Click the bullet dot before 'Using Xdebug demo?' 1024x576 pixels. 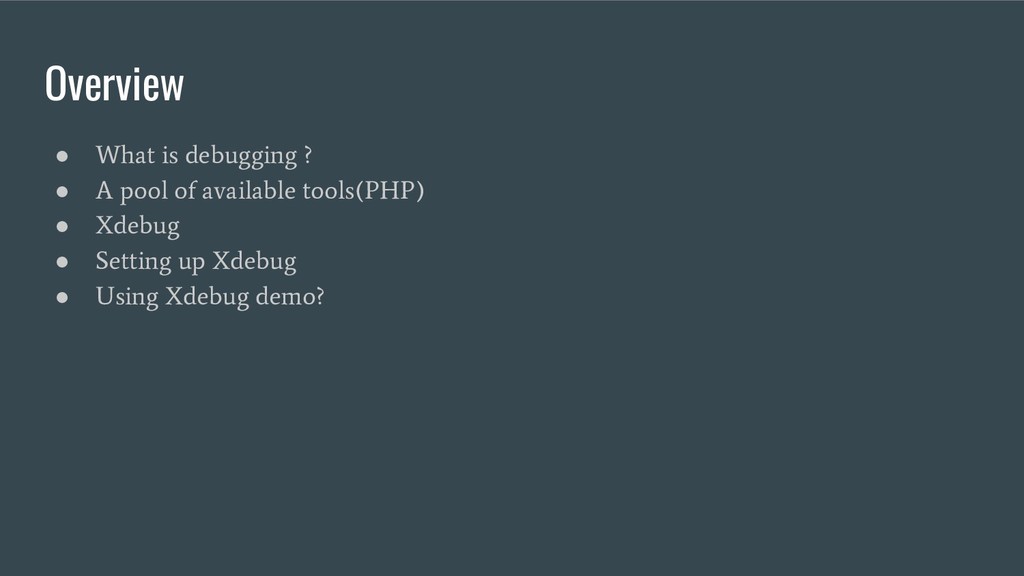point(62,297)
